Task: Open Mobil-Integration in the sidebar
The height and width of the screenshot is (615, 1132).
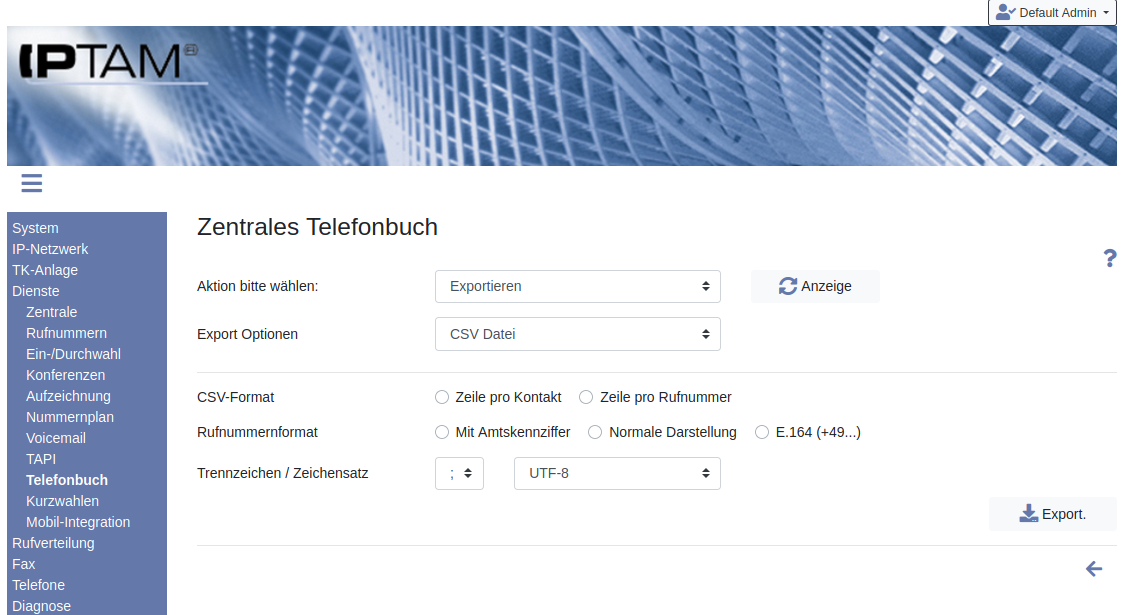Action: 78,522
